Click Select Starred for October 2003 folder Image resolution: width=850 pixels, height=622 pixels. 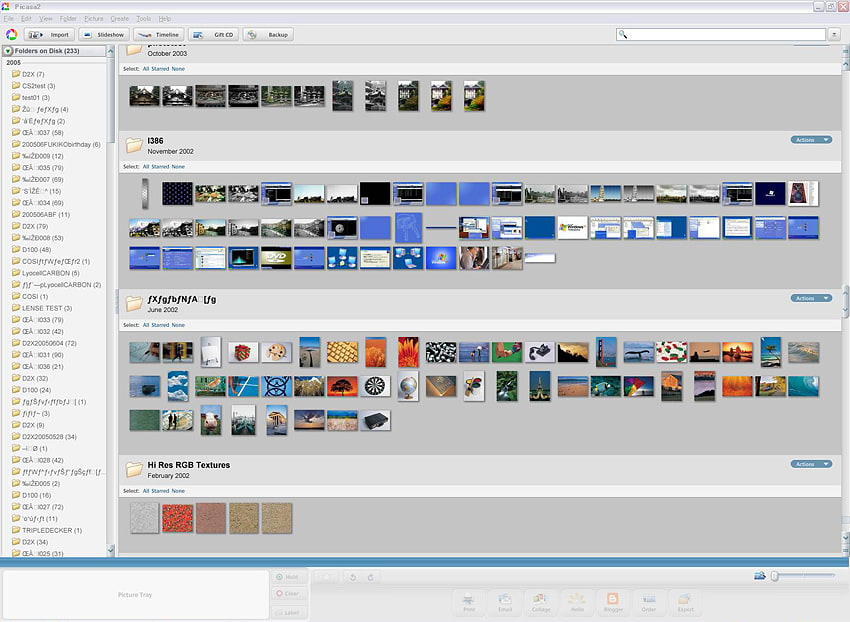coord(160,69)
